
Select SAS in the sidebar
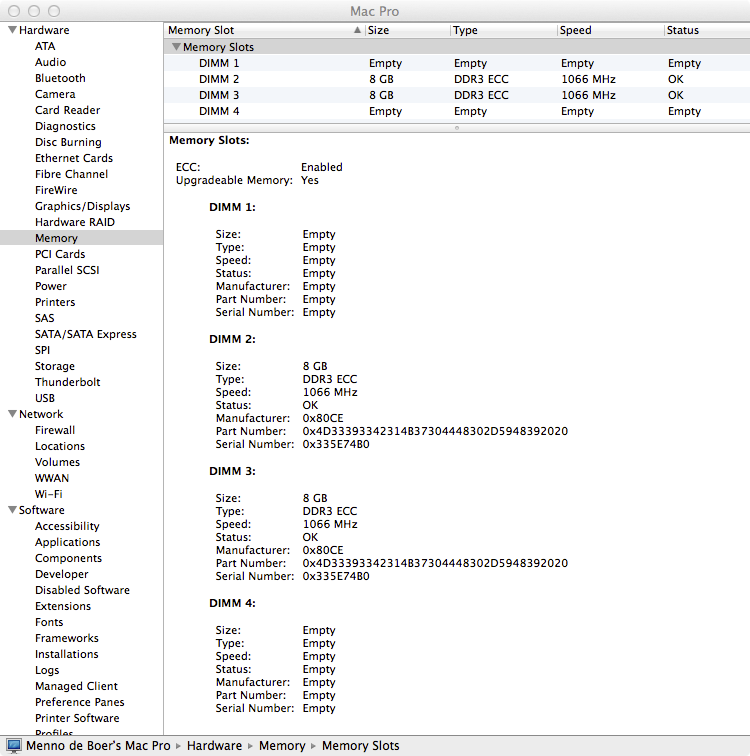coord(44,318)
